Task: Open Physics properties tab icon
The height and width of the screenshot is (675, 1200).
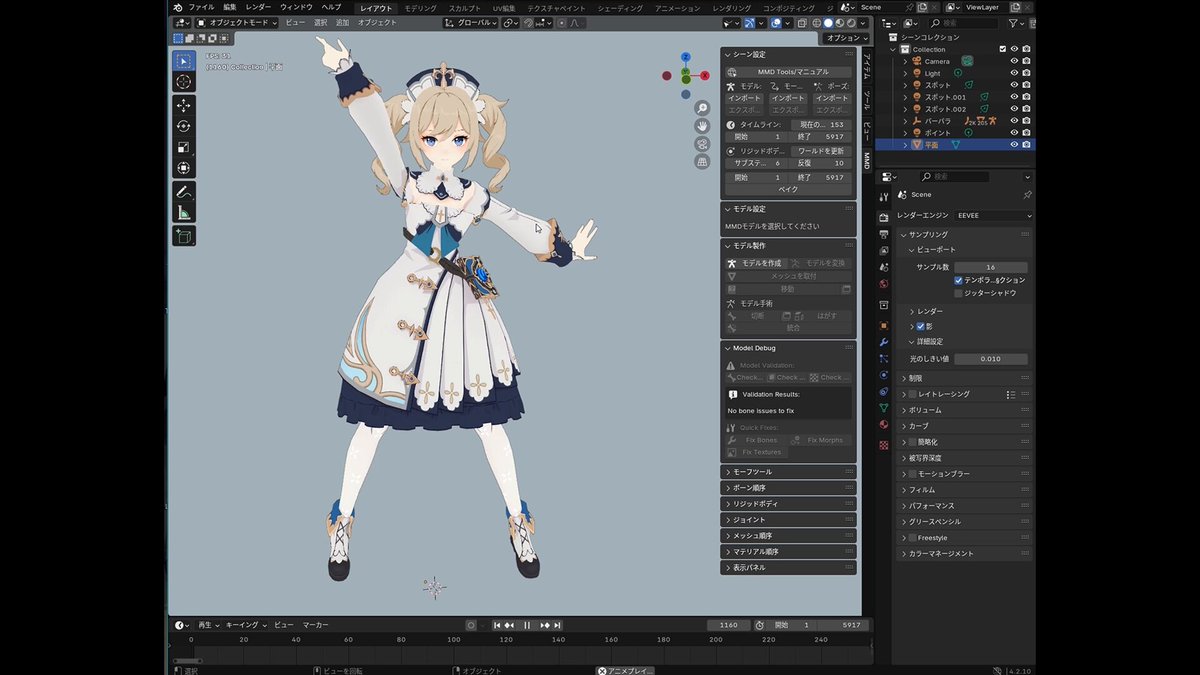Action: point(884,375)
